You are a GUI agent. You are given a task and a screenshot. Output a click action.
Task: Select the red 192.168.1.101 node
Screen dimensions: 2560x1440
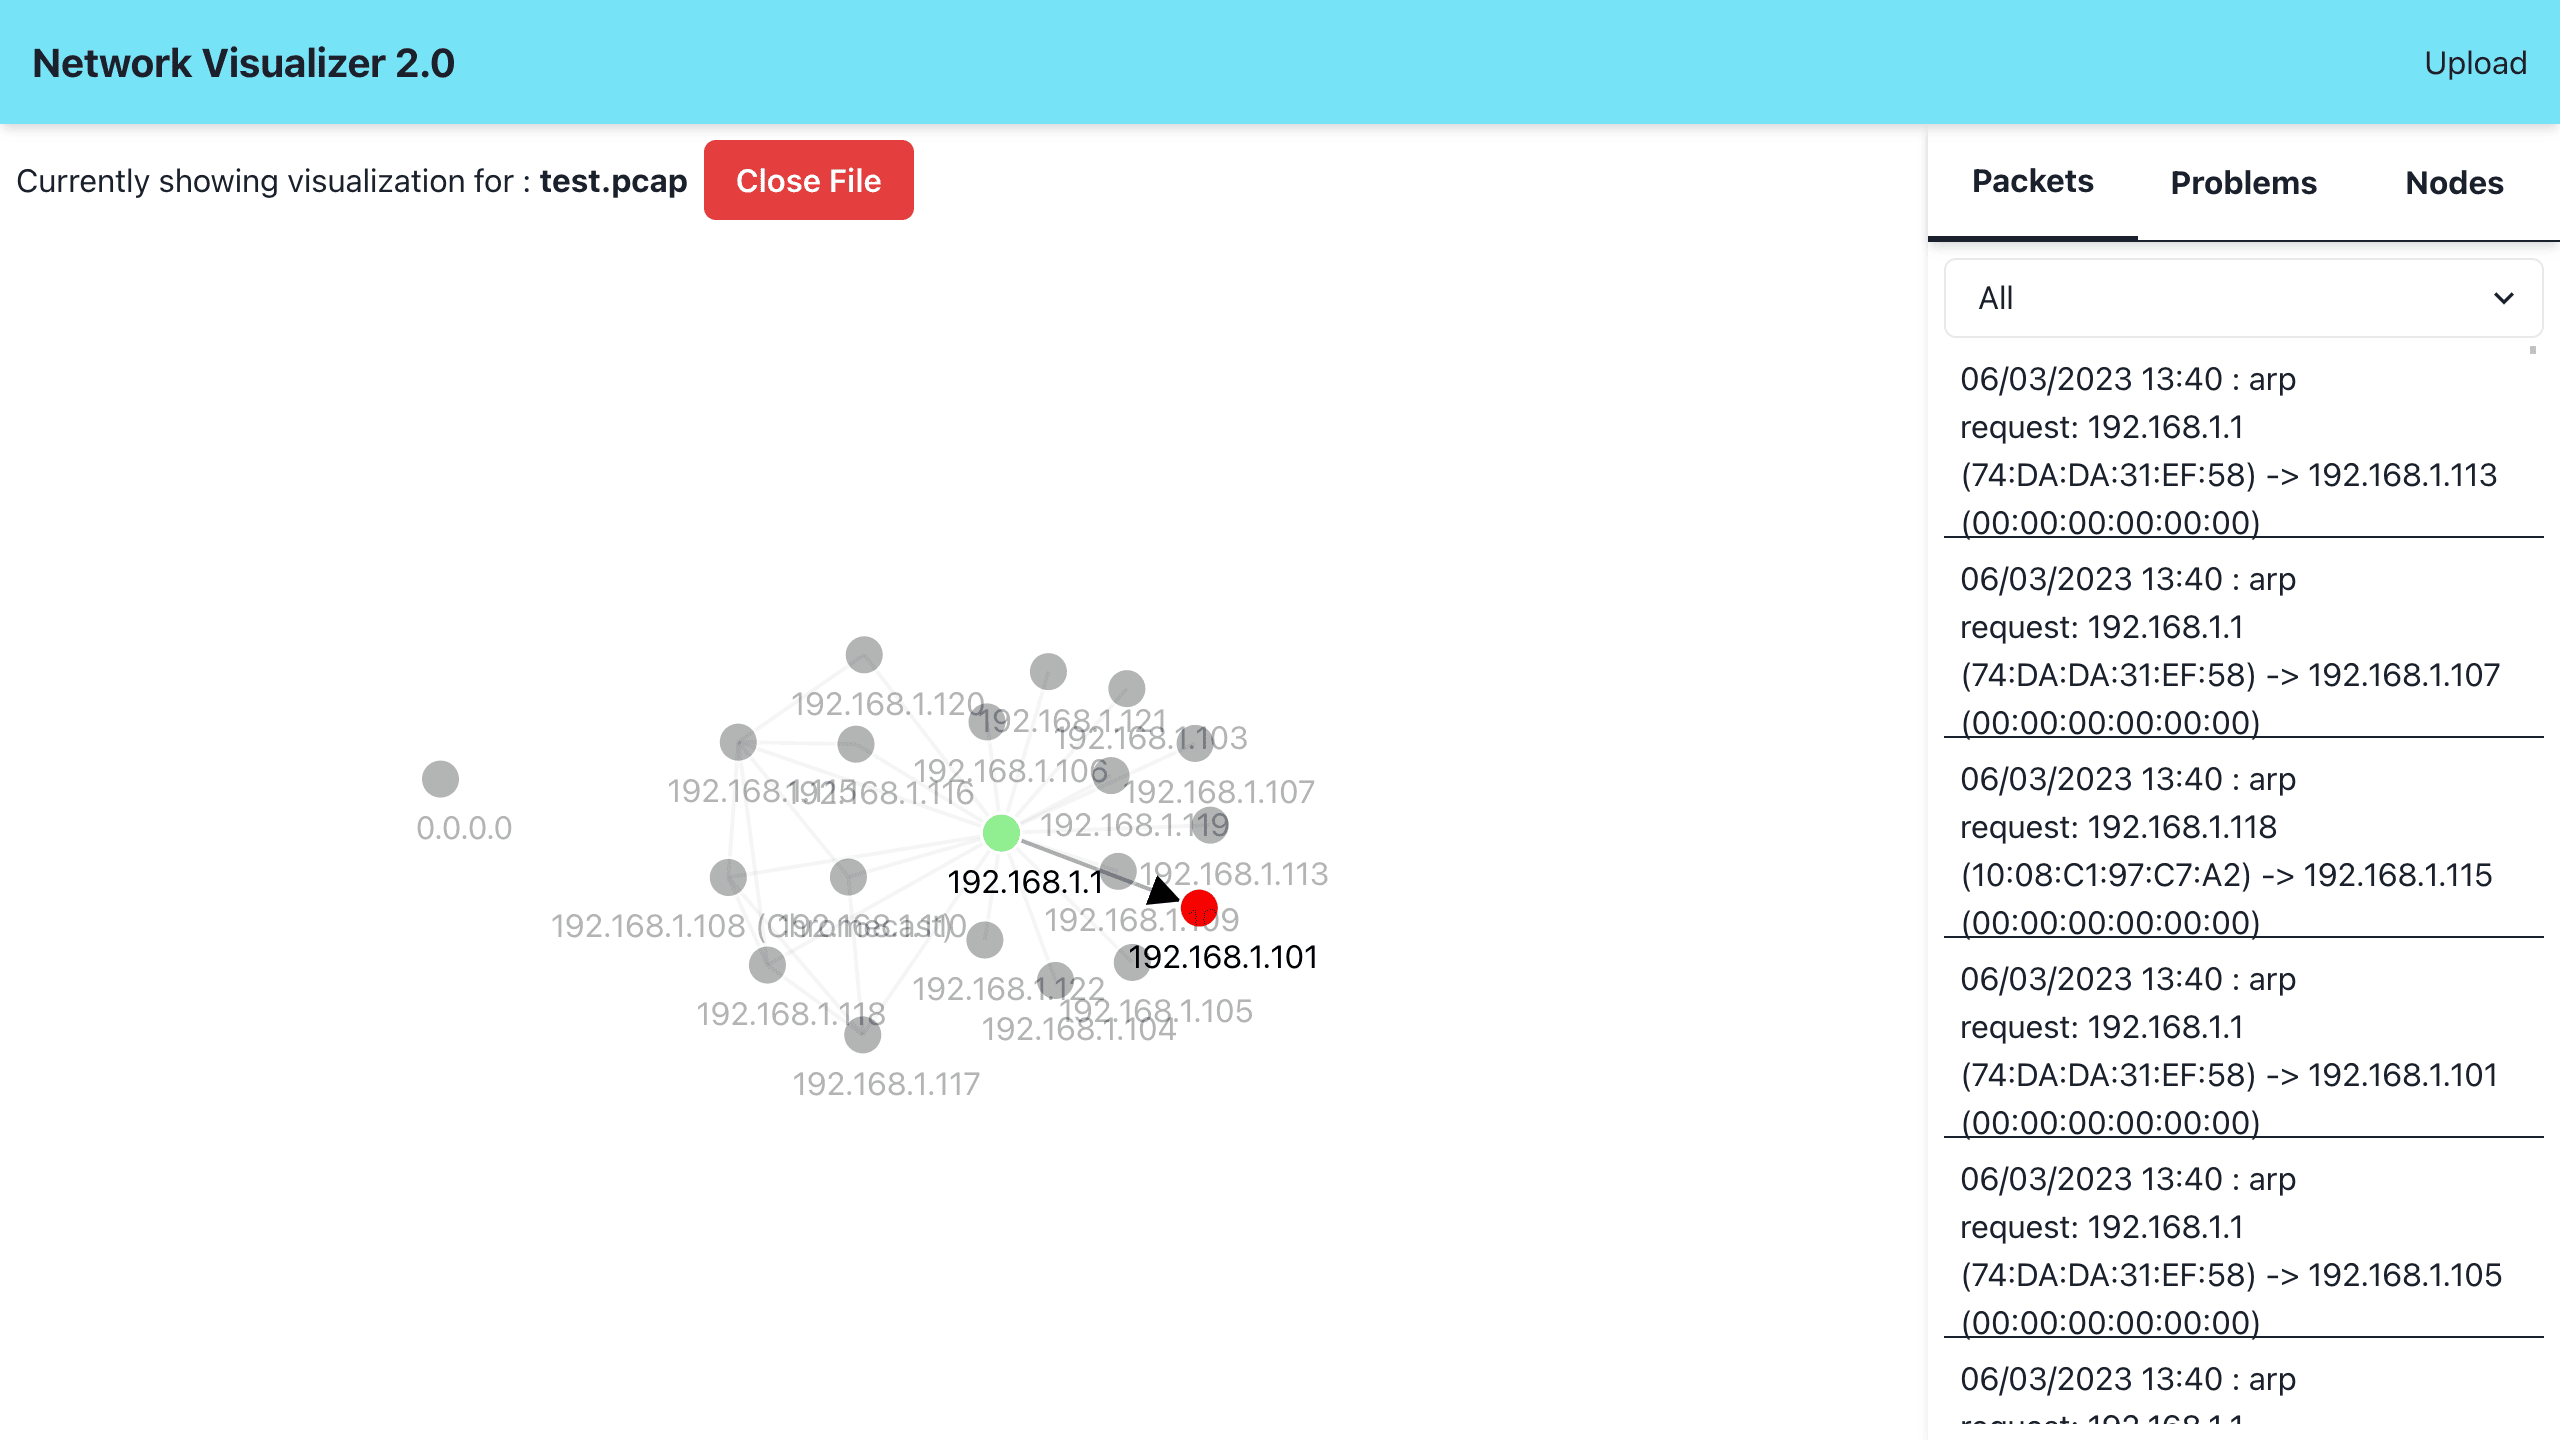pos(1199,908)
